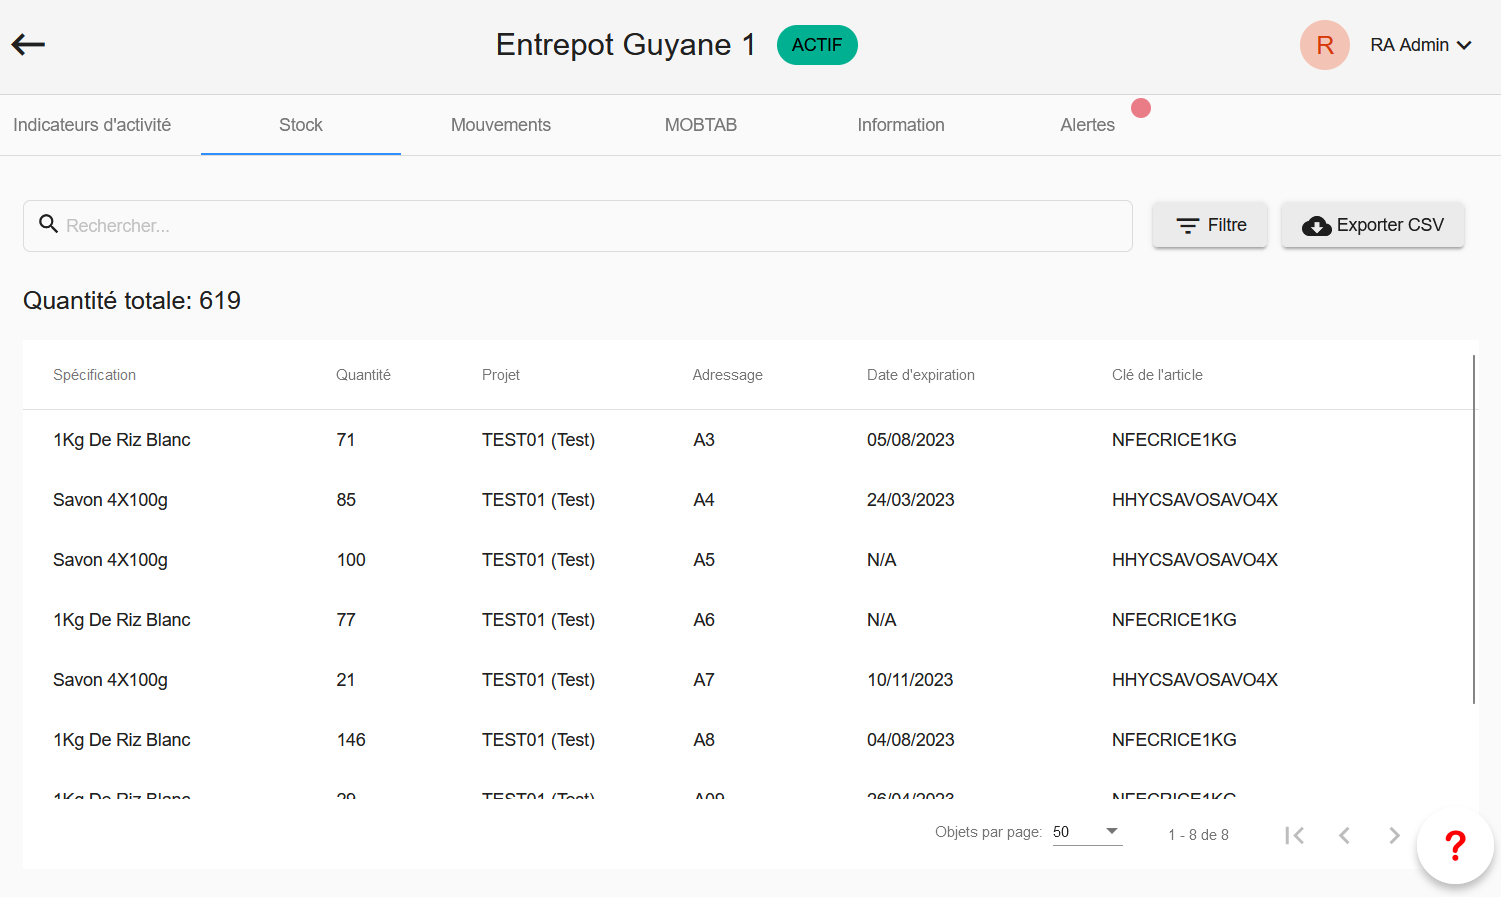Click the Quantité column header
The width and height of the screenshot is (1501, 897).
point(363,375)
